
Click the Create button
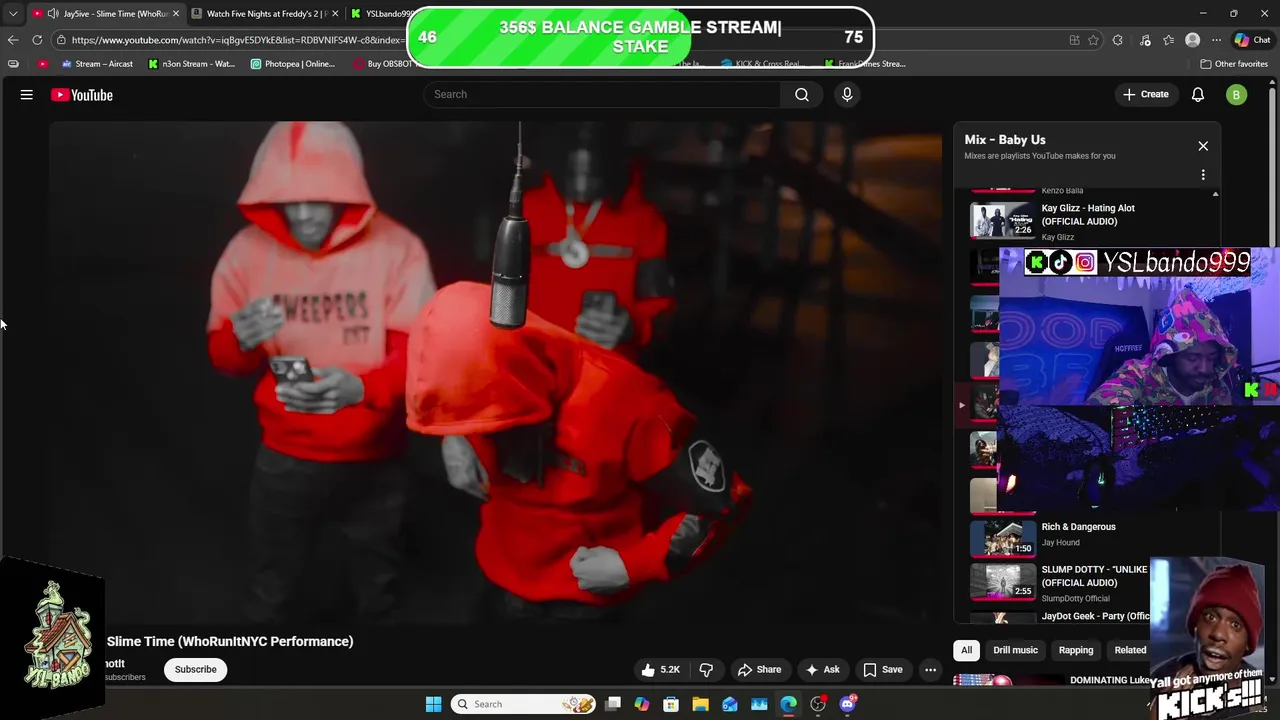[1146, 94]
